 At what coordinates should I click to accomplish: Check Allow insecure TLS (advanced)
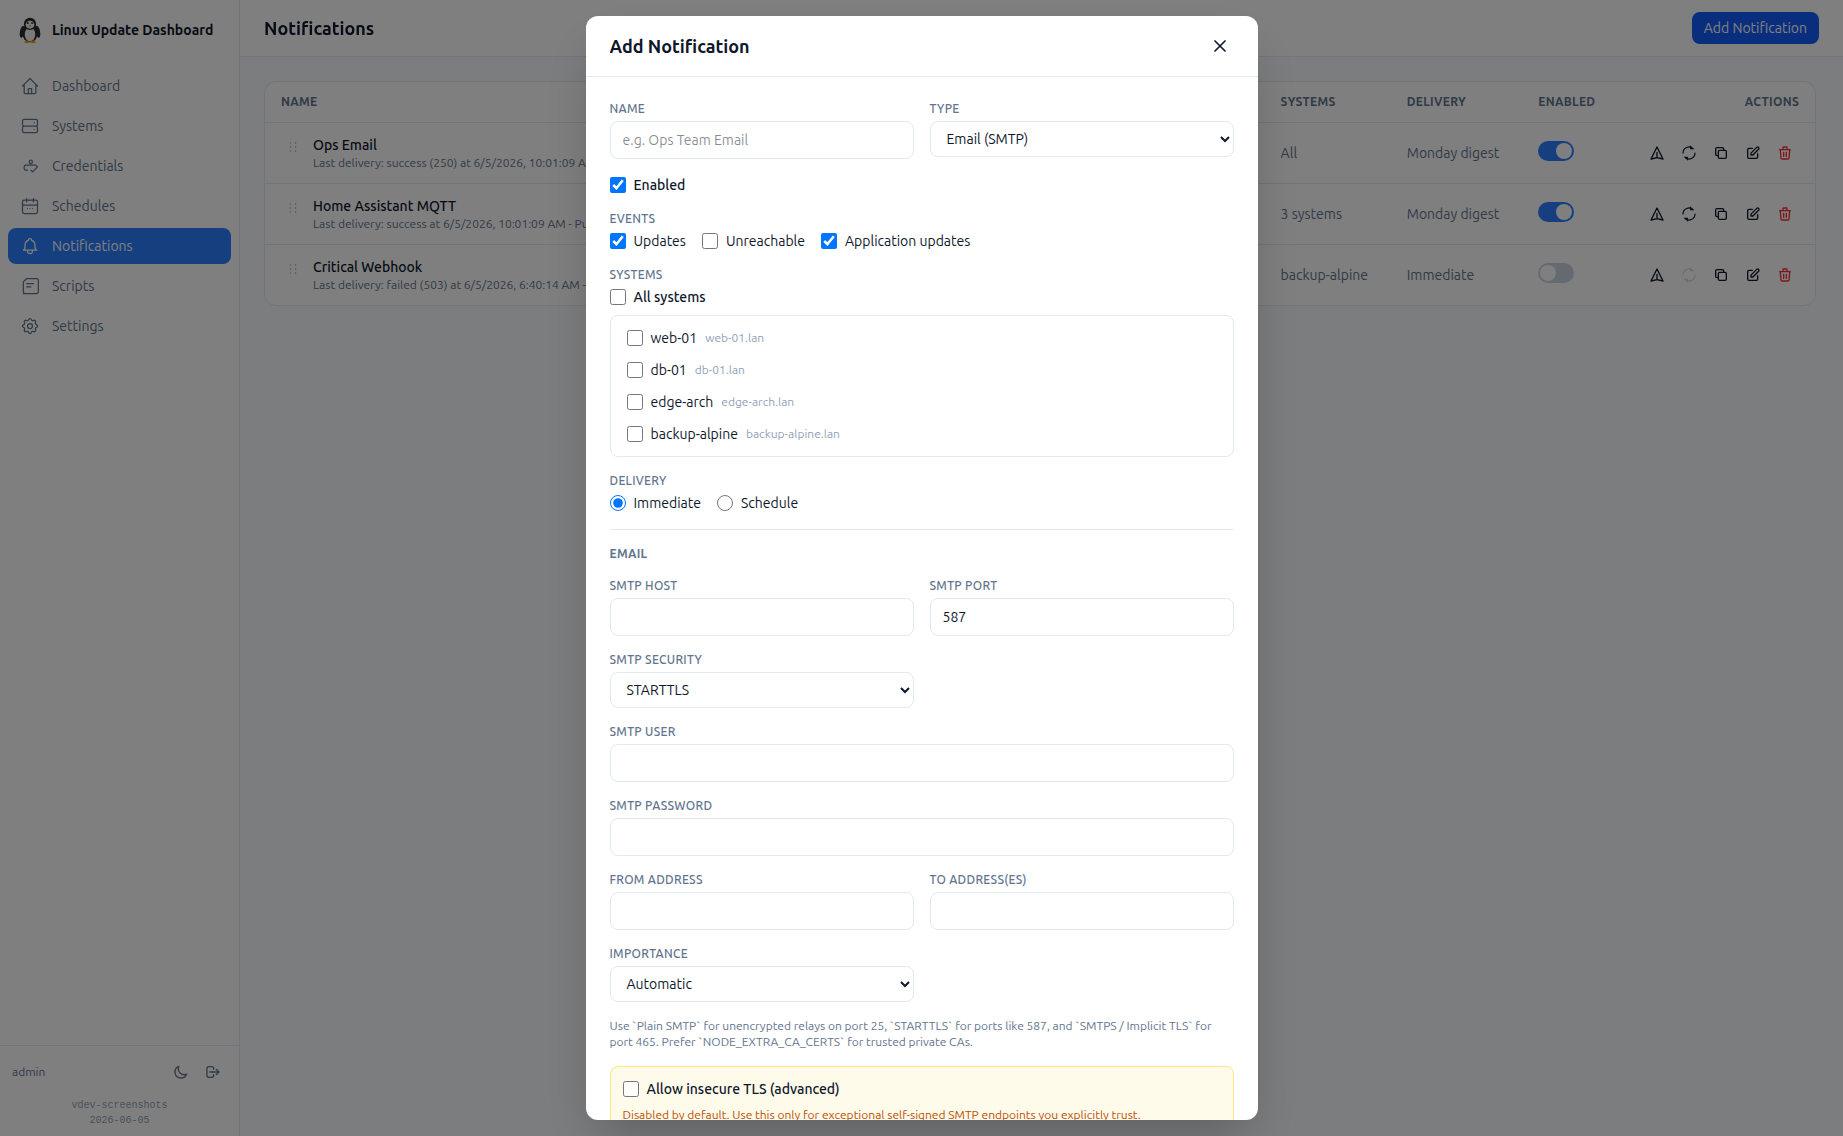[x=631, y=1089]
